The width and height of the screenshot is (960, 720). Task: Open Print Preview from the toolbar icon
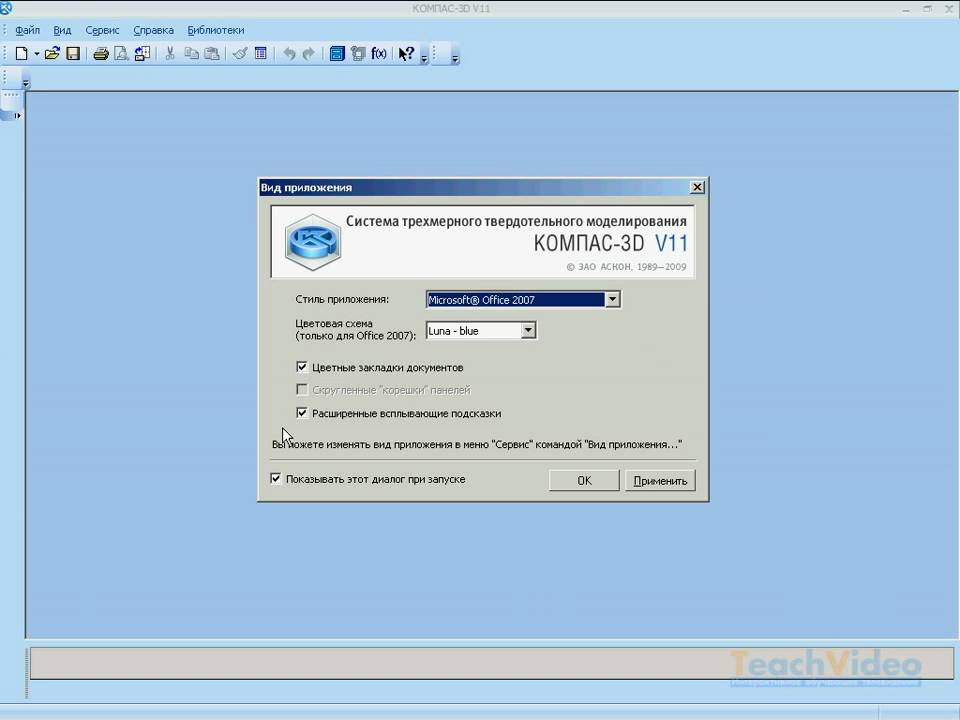tap(121, 54)
